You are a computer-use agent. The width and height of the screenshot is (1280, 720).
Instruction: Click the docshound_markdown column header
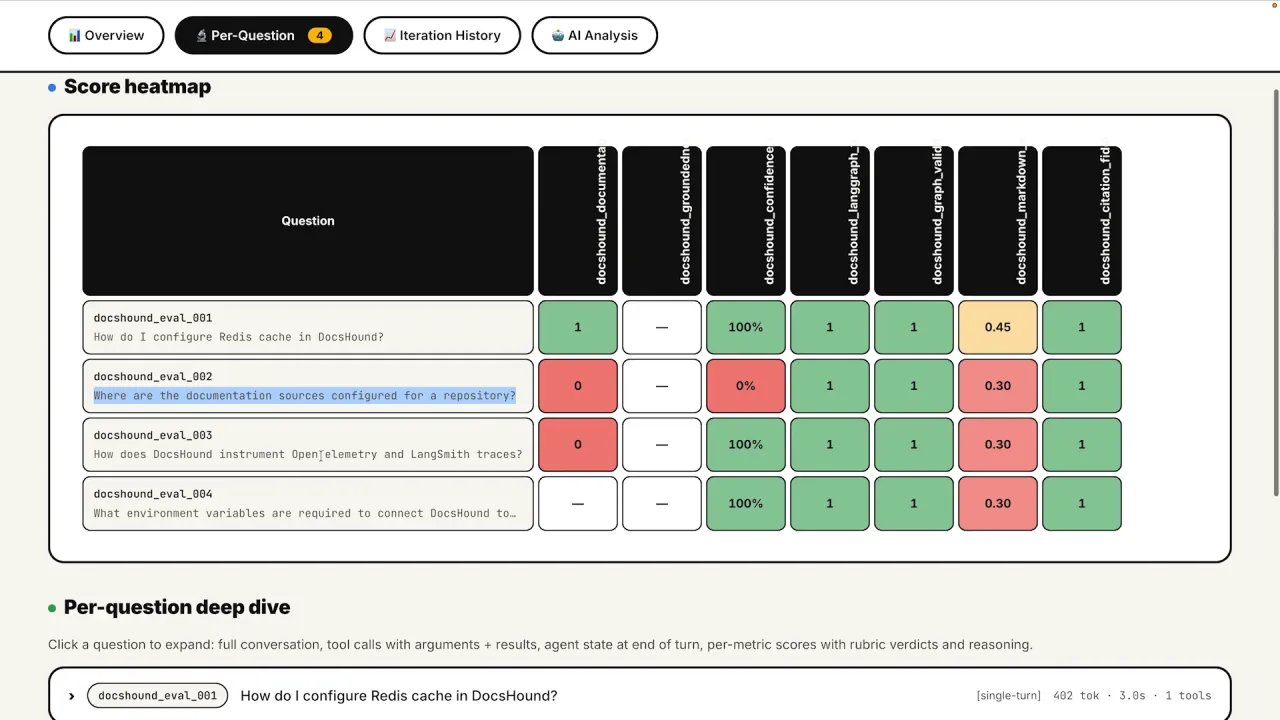tap(998, 221)
